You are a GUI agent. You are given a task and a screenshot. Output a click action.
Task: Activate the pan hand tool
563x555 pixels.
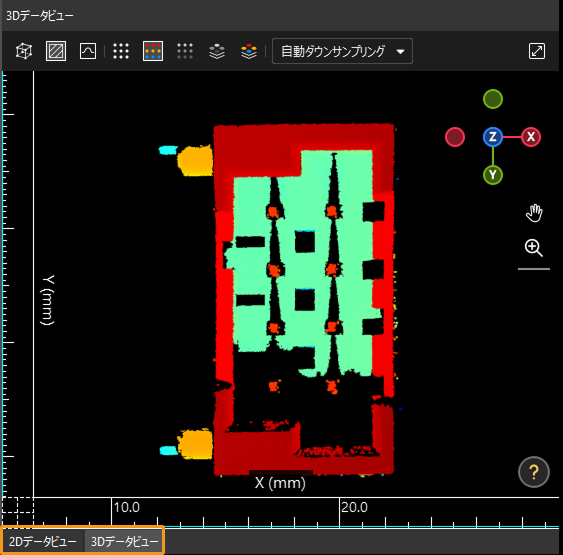[534, 213]
